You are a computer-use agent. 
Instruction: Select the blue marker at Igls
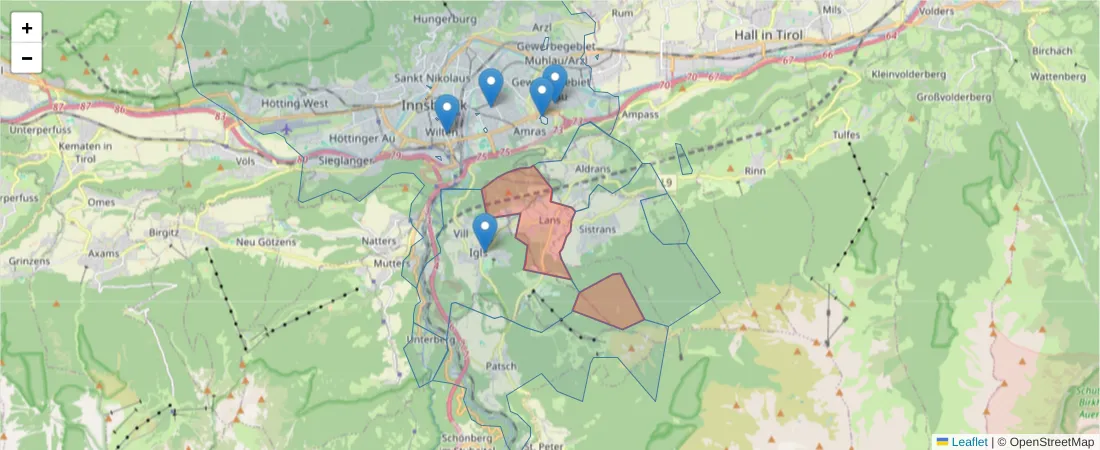[485, 232]
